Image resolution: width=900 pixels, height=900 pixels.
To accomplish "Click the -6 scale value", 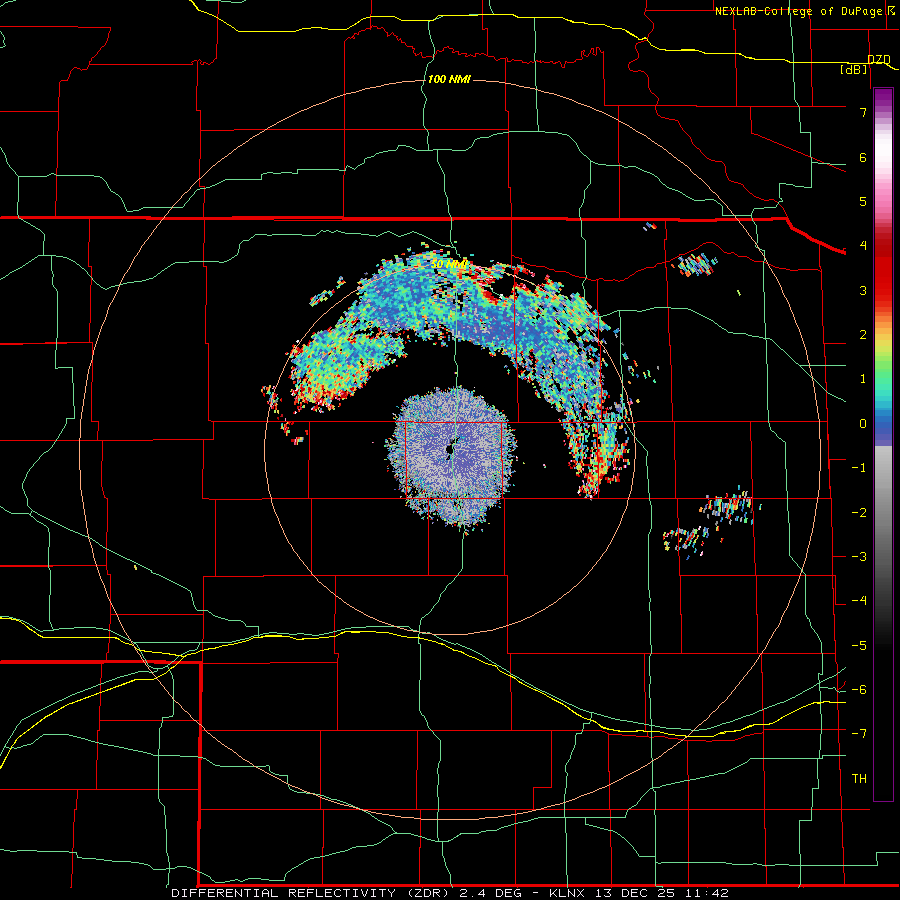I will point(859,689).
